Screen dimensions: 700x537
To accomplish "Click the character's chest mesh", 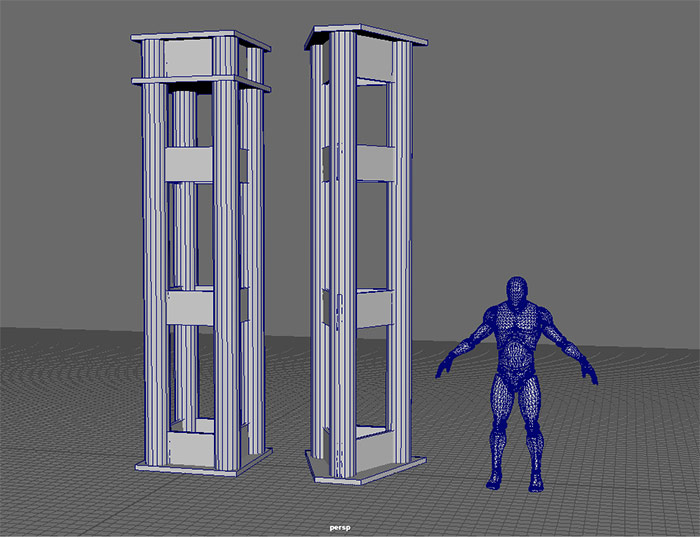I will pyautogui.click(x=516, y=329).
